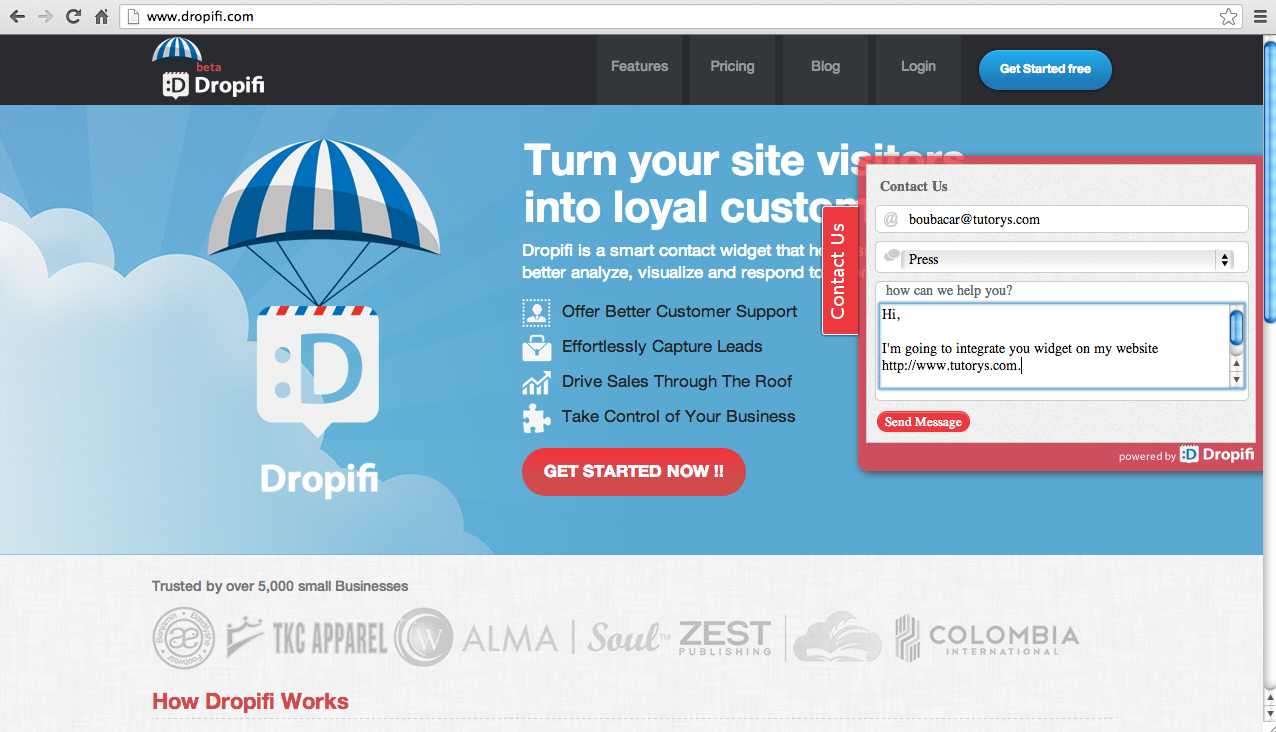The width and height of the screenshot is (1276, 732).
Task: Click the How Dropifi Works heading
Action: point(250,701)
